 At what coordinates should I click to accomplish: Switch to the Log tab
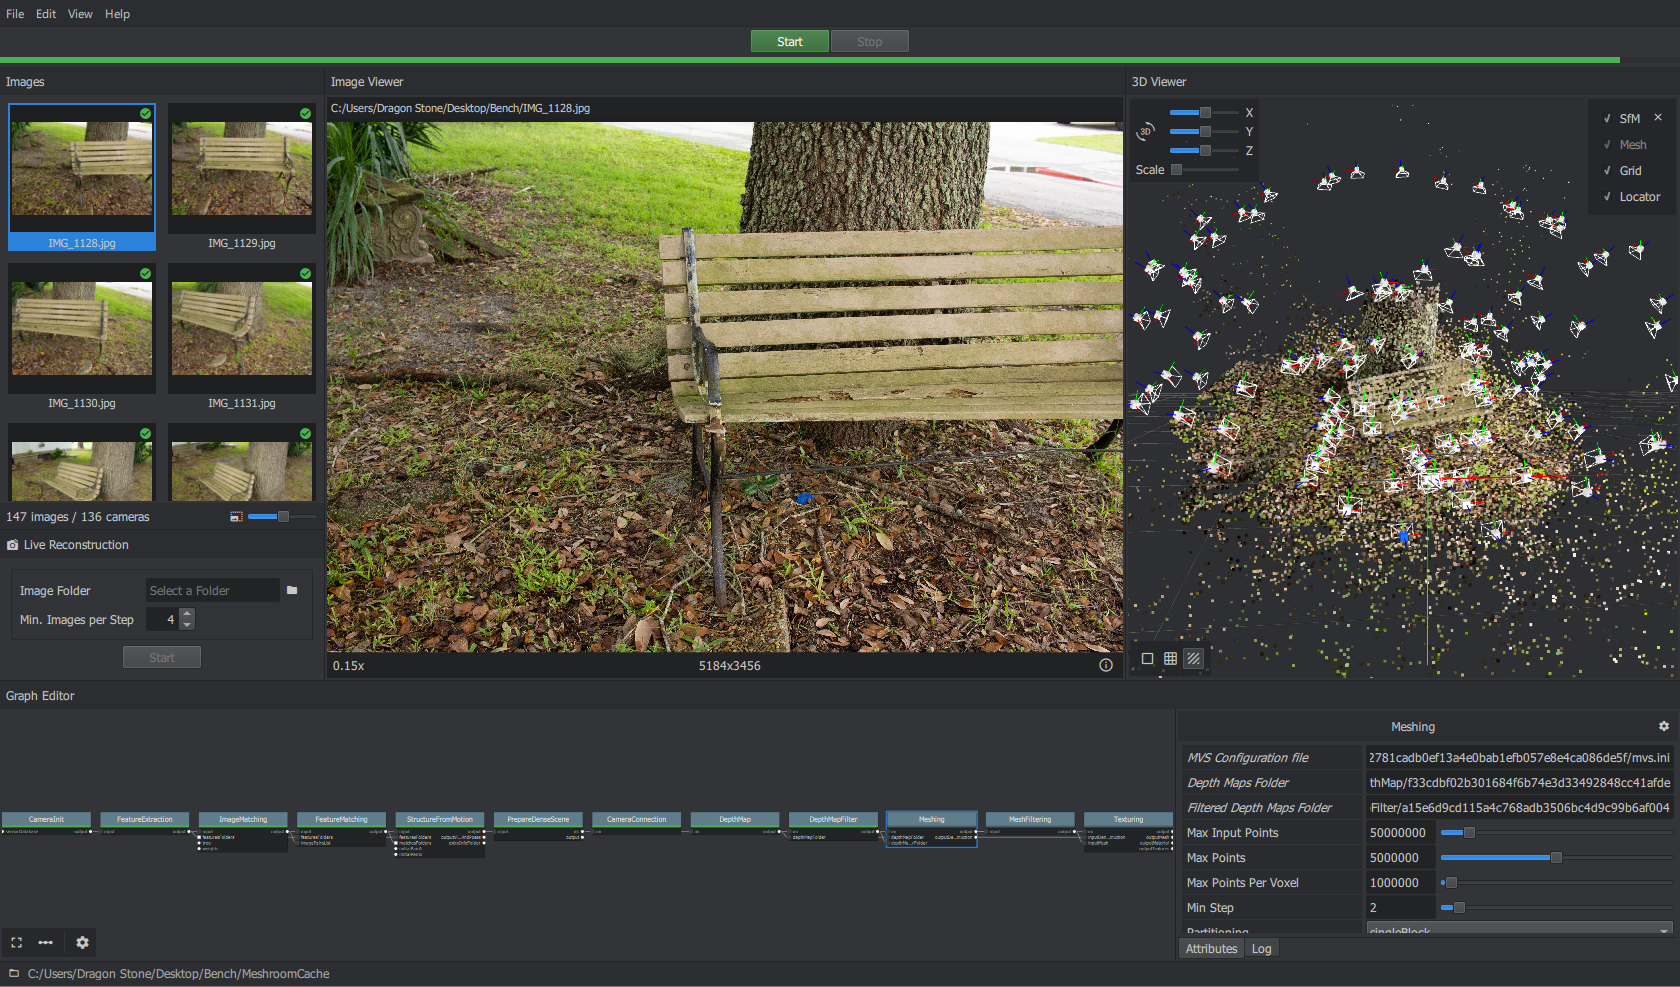point(1261,949)
